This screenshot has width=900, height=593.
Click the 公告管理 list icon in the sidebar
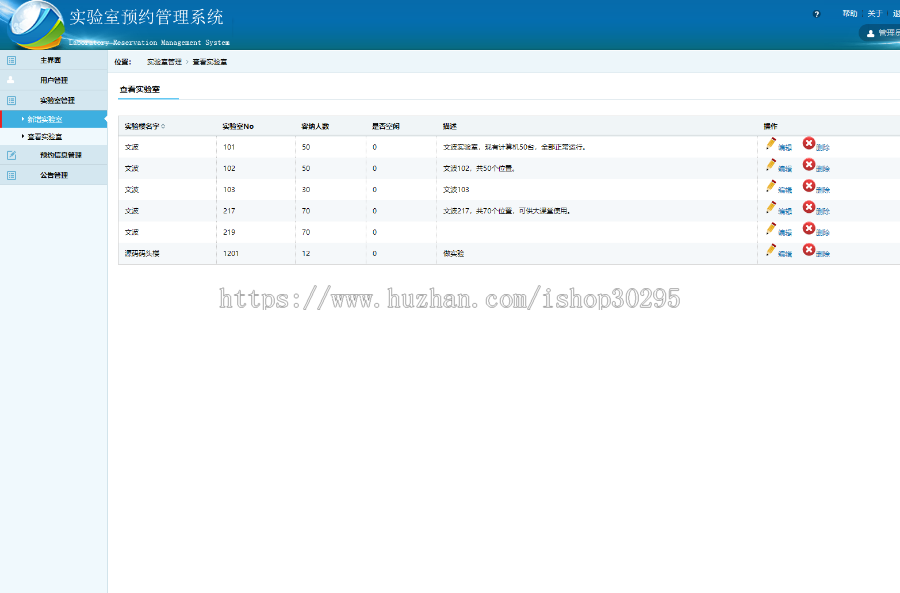click(x=12, y=173)
